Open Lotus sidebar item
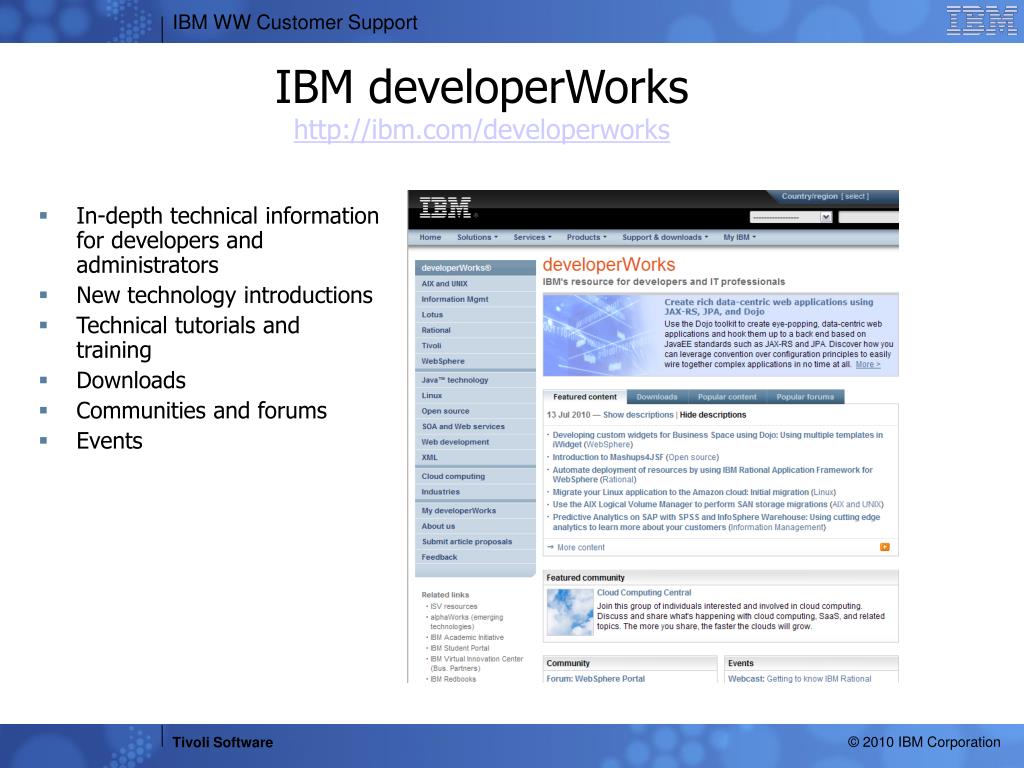 click(x=475, y=315)
